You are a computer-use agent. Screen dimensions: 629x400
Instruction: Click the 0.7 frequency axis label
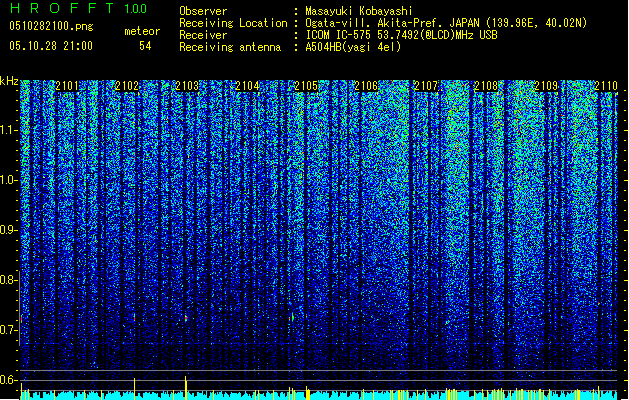click(9, 330)
